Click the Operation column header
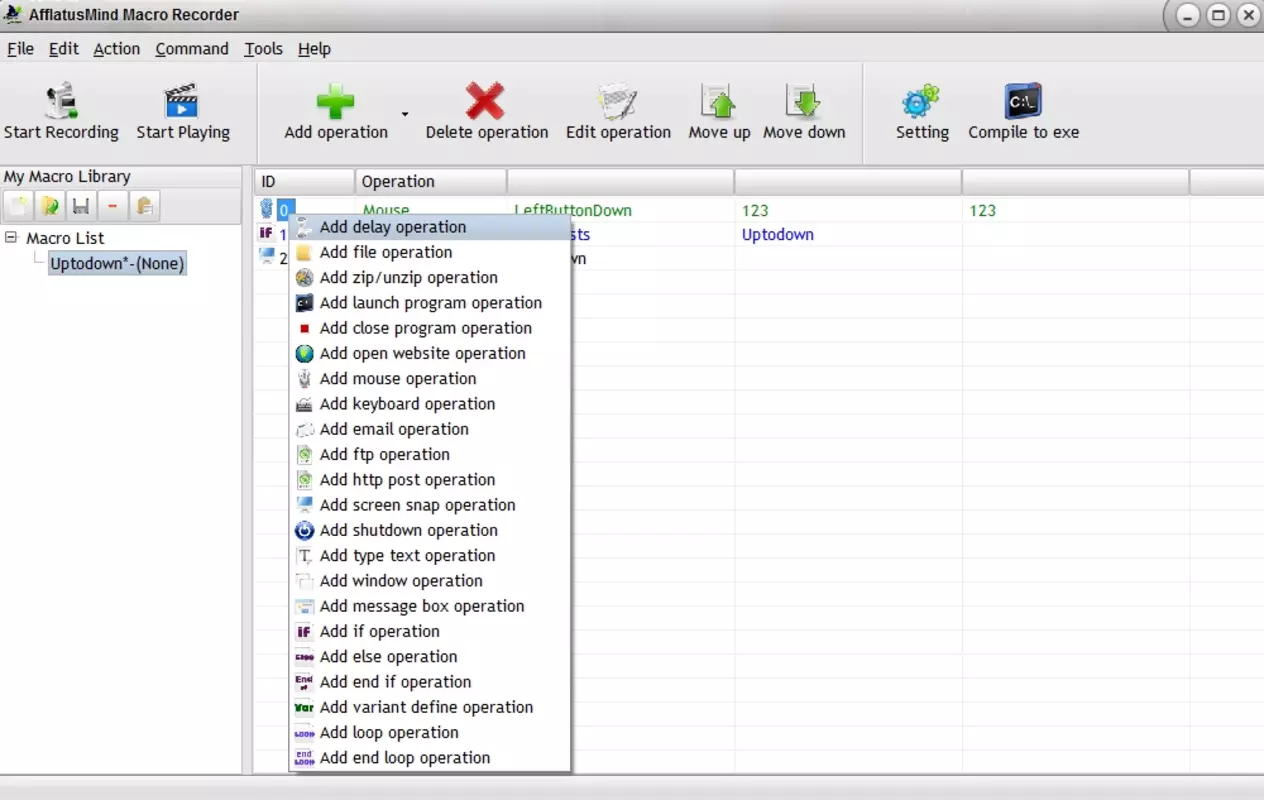 pos(431,181)
